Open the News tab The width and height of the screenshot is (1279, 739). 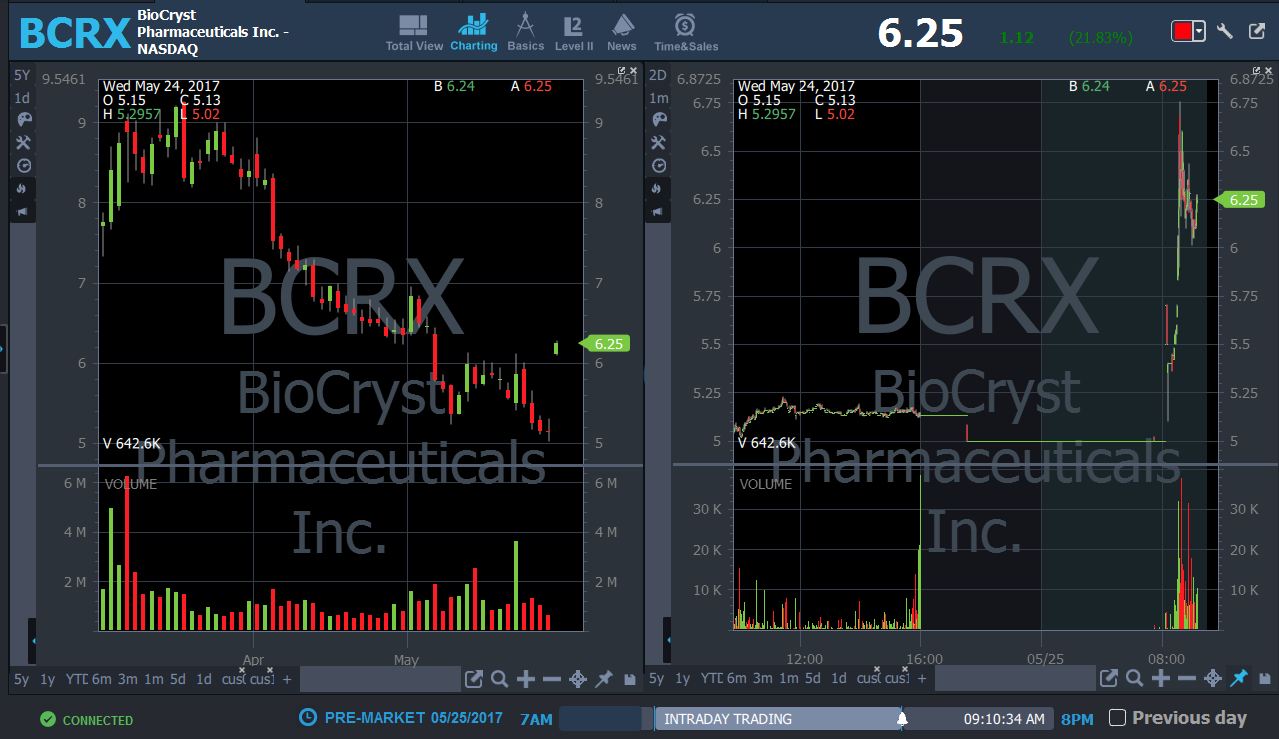[x=621, y=33]
